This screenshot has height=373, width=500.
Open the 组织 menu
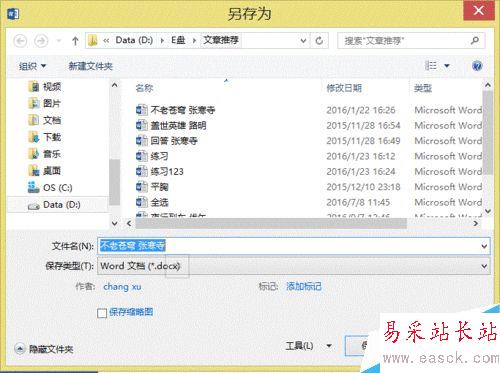coord(32,66)
